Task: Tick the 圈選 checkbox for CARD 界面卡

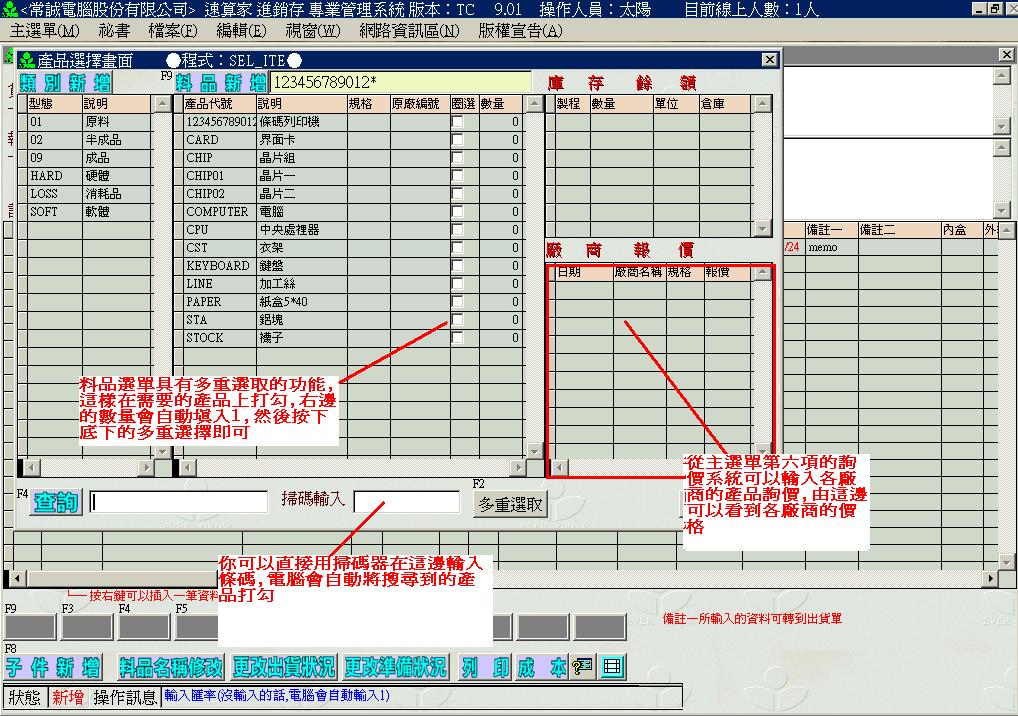Action: click(457, 140)
